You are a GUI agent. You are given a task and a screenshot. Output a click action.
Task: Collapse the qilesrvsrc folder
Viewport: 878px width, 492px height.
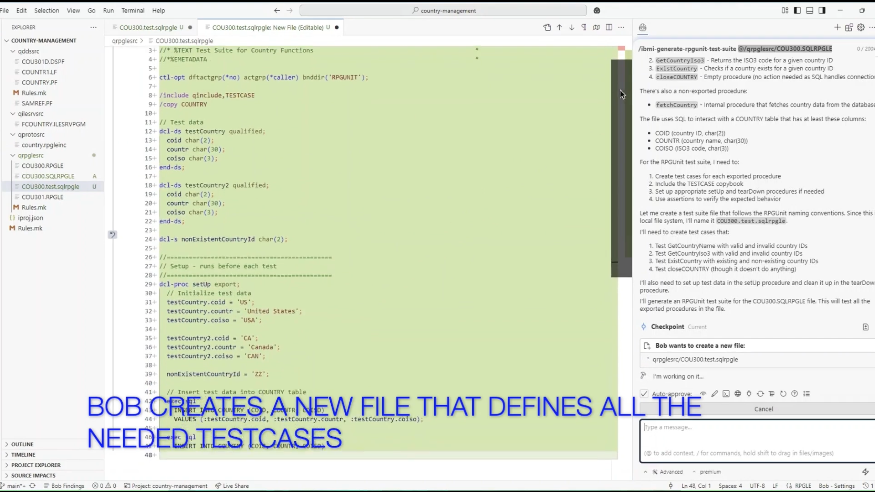click(52, 114)
